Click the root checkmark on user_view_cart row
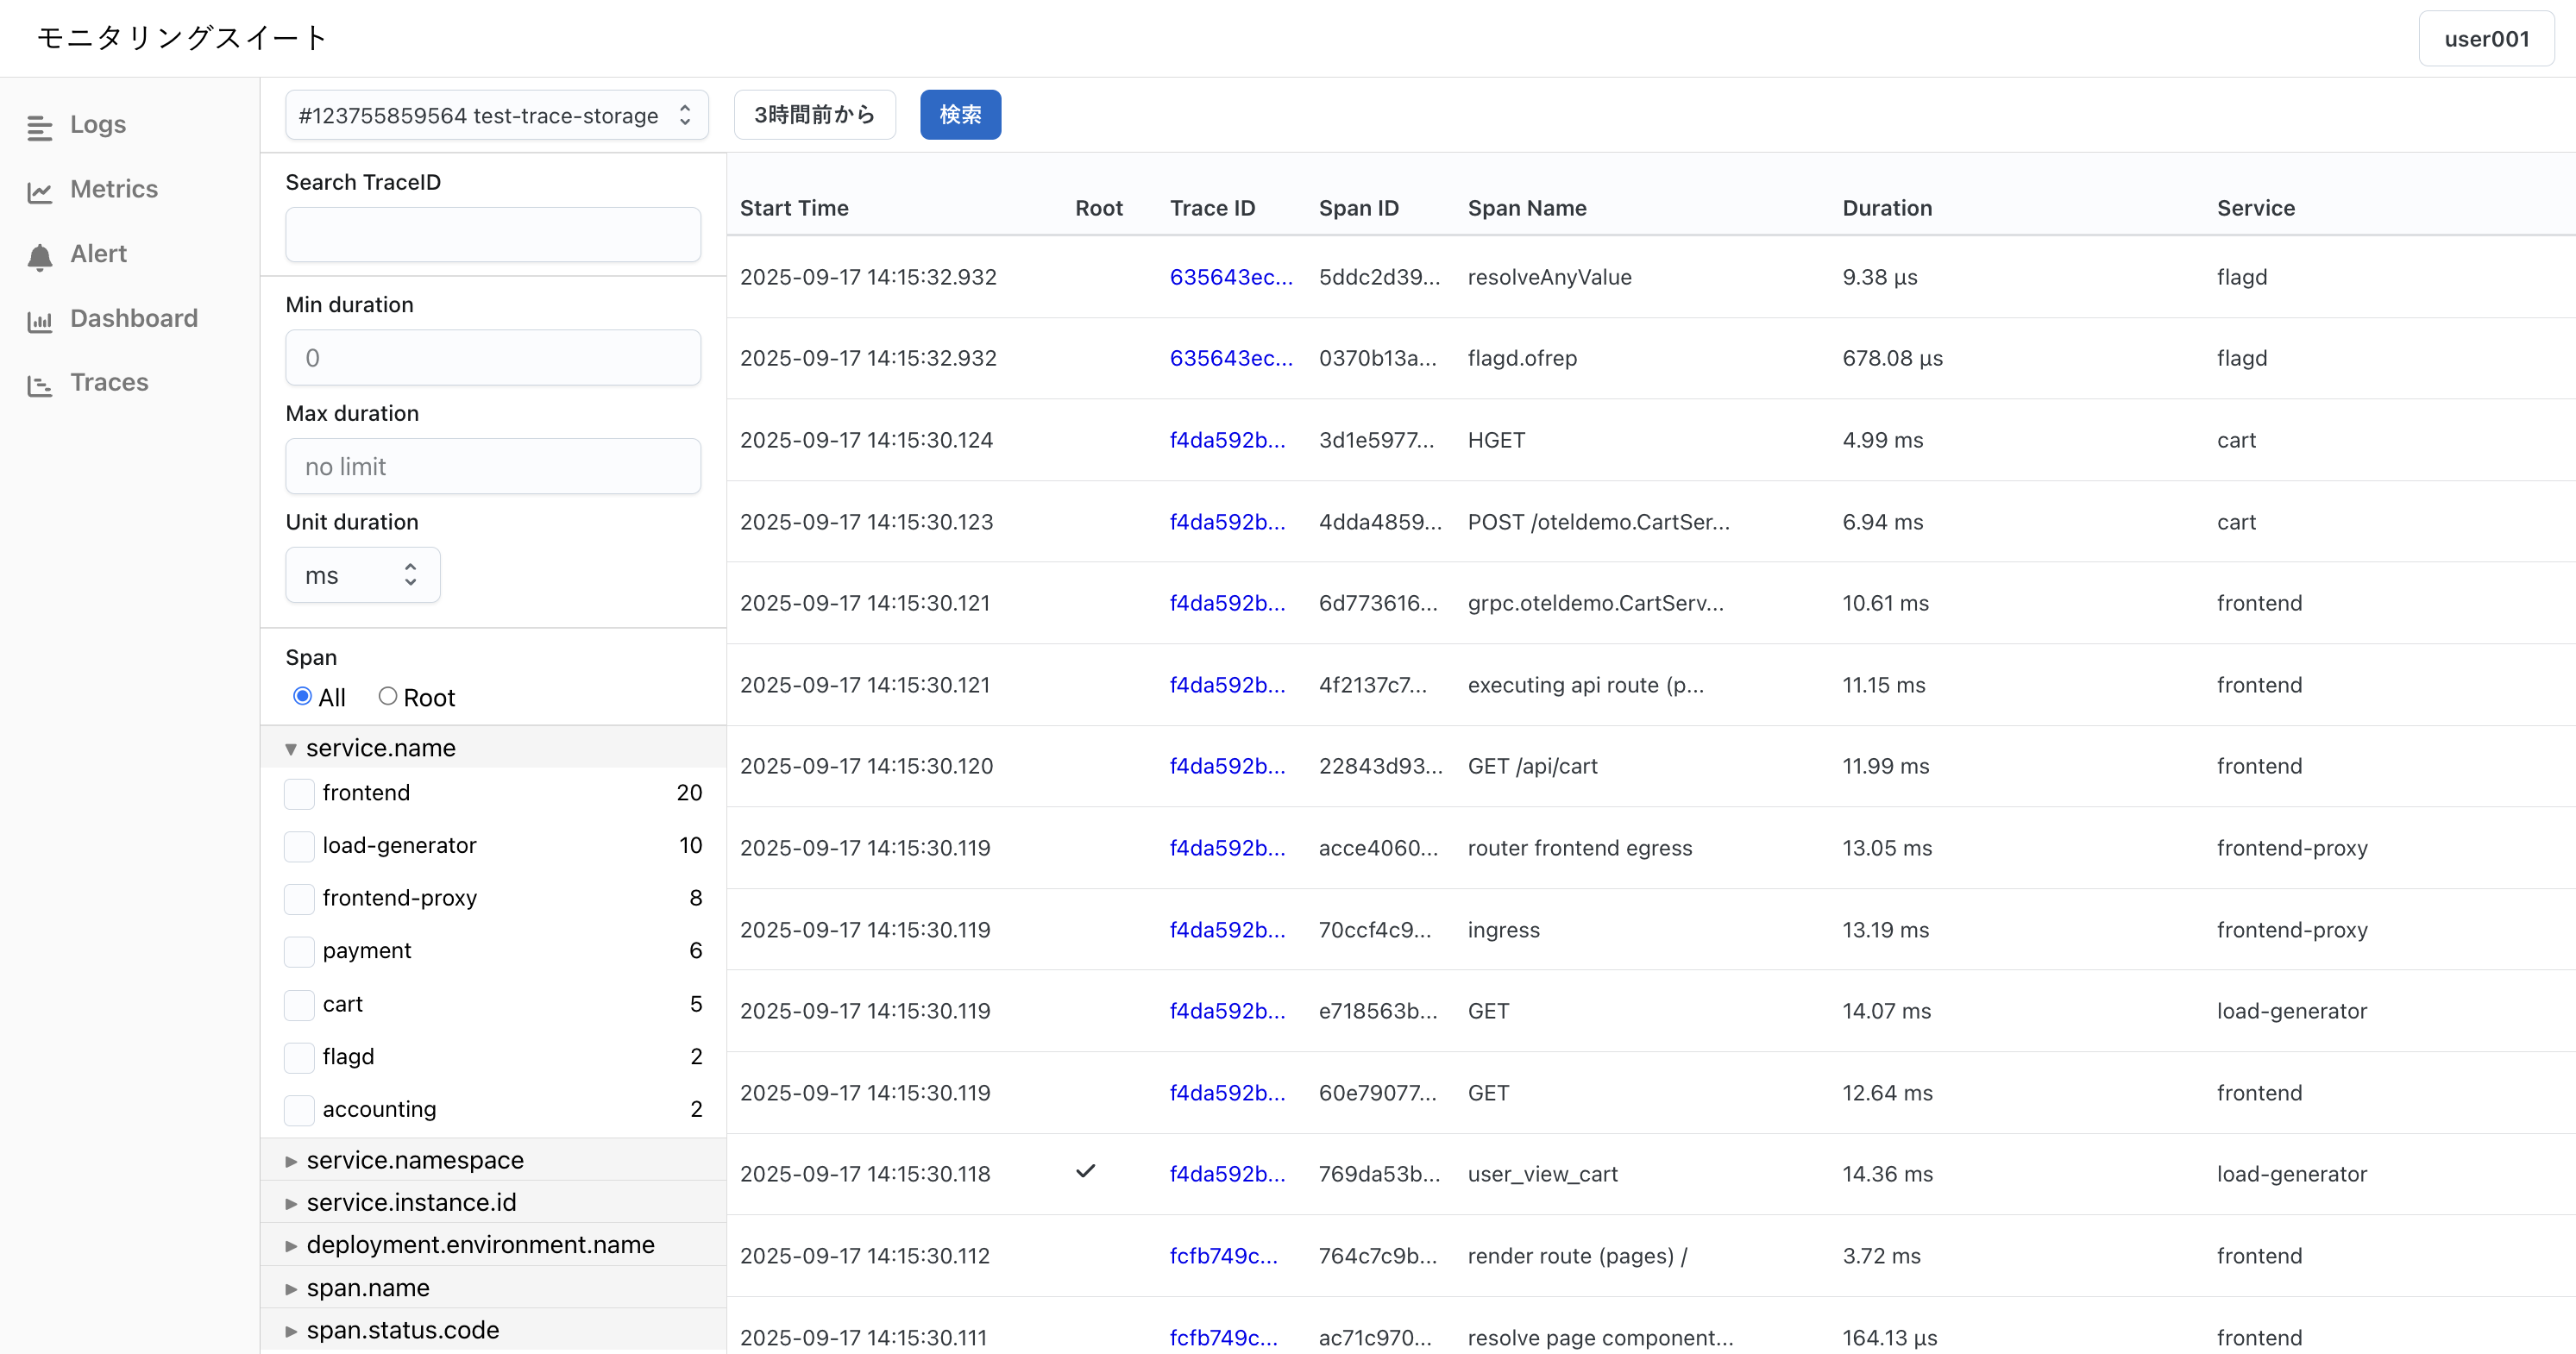This screenshot has height=1354, width=2576. point(1085,1171)
